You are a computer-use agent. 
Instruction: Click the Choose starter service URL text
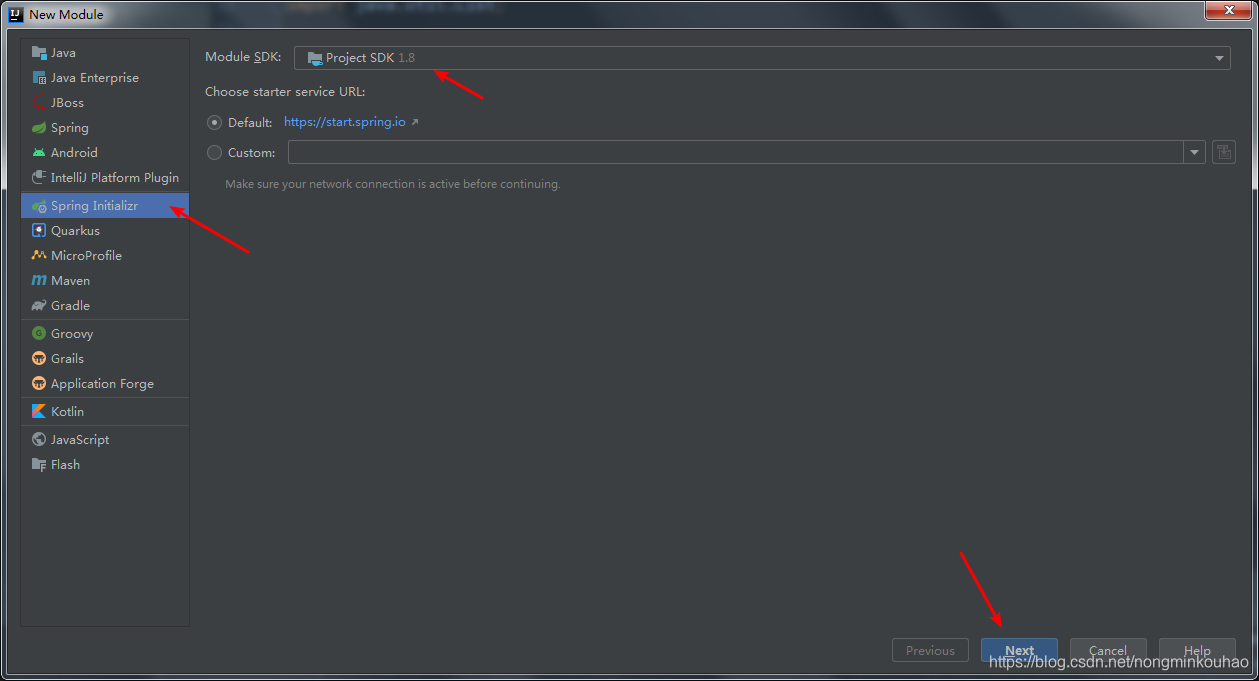(285, 92)
